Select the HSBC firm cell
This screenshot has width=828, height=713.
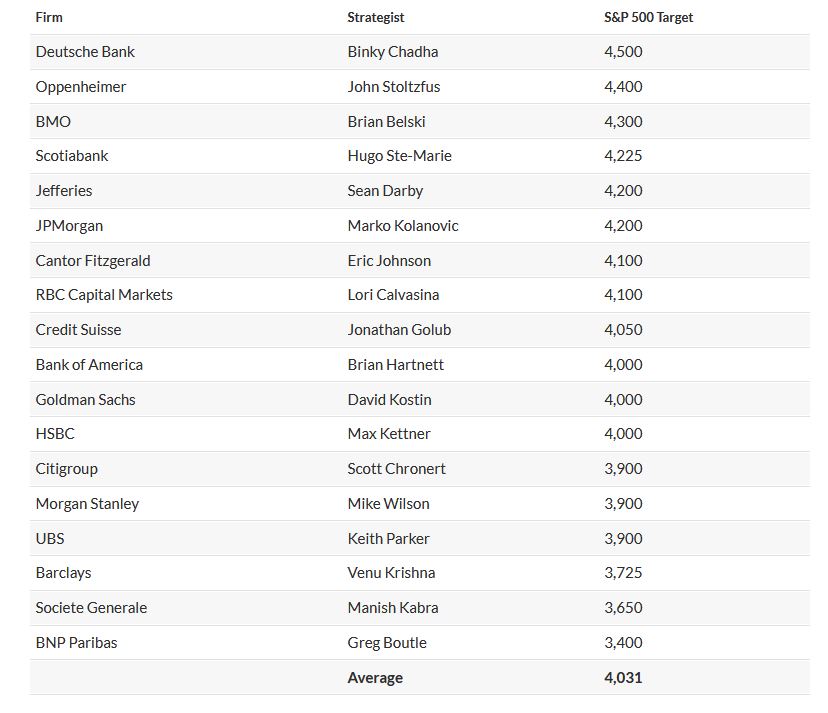(55, 434)
